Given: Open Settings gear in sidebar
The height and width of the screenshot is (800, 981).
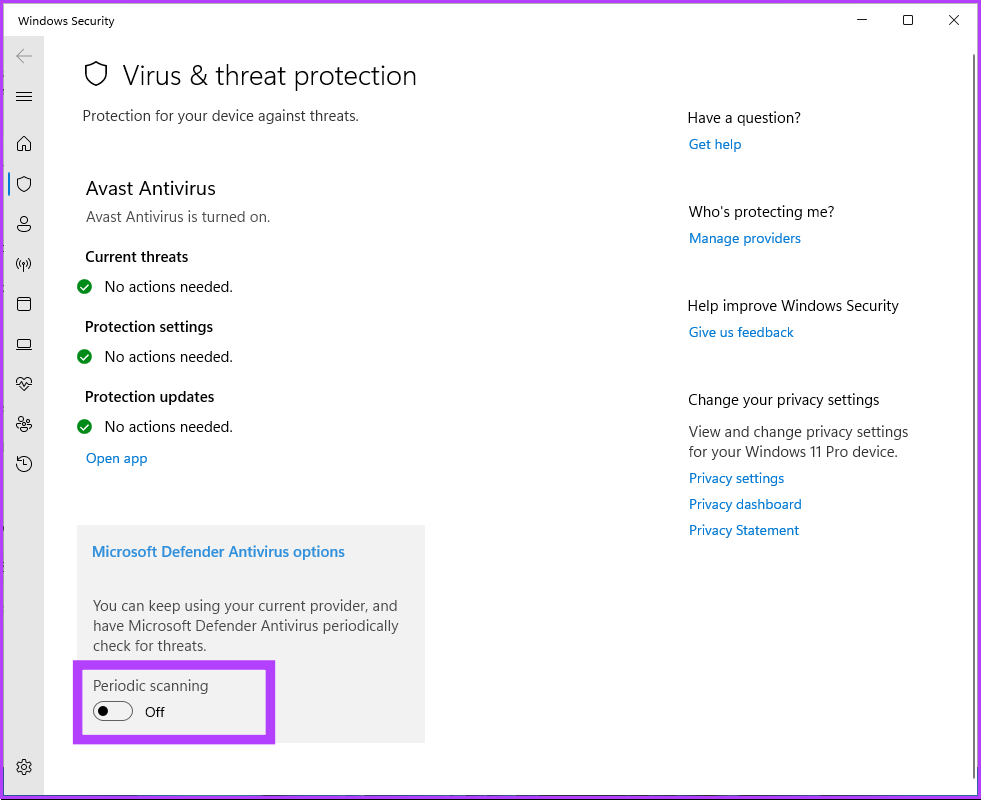Looking at the screenshot, I should click(x=24, y=767).
